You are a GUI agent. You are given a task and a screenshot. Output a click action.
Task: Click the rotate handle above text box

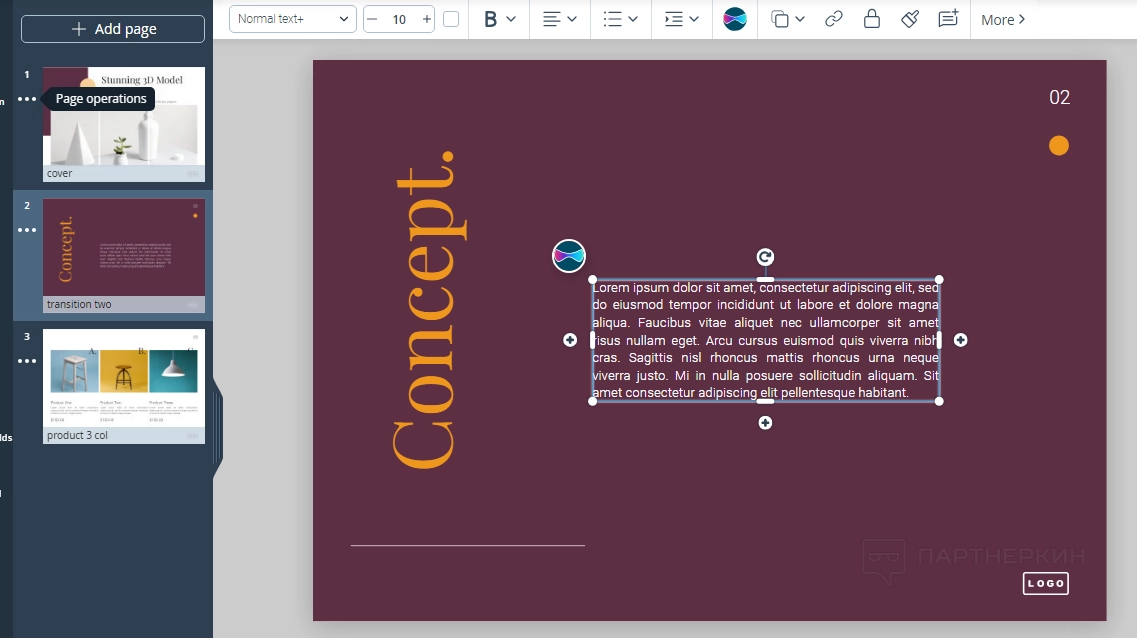(x=765, y=257)
